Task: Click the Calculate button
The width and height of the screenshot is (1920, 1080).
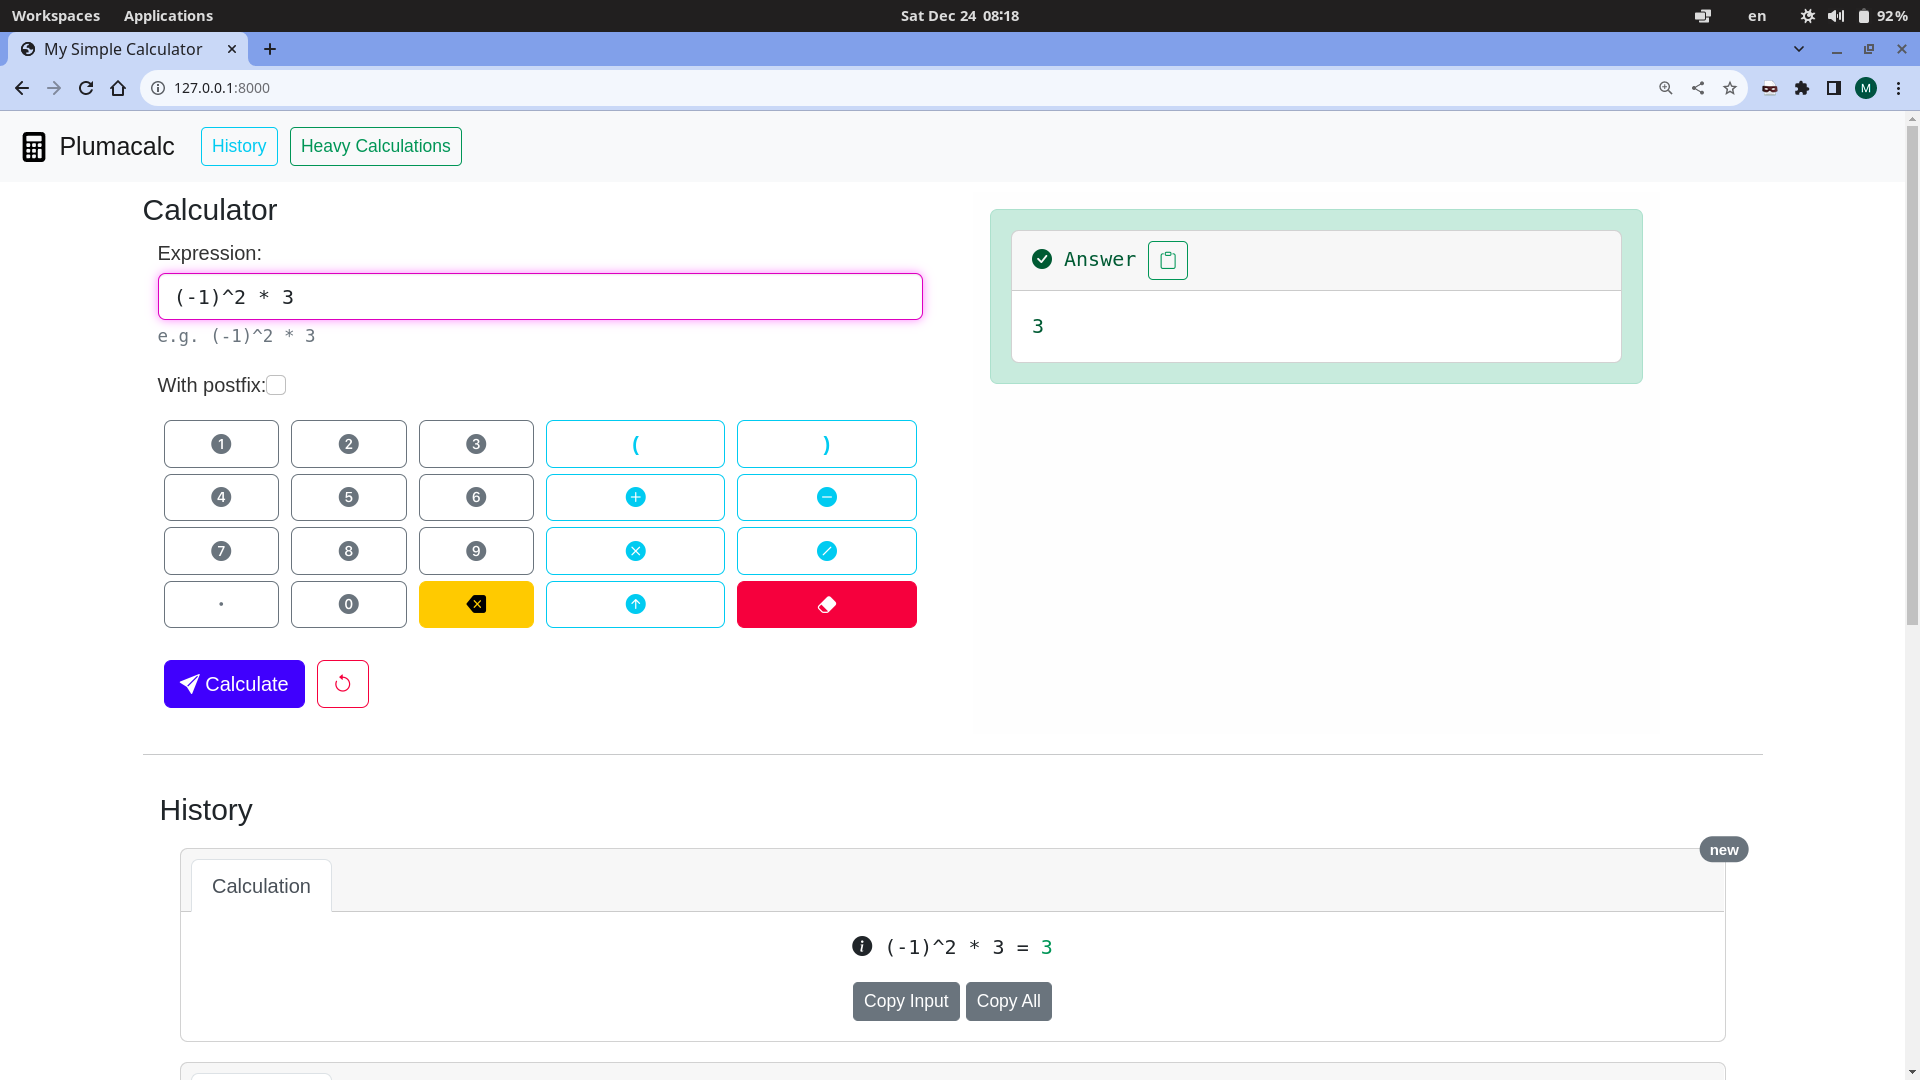Action: point(234,684)
